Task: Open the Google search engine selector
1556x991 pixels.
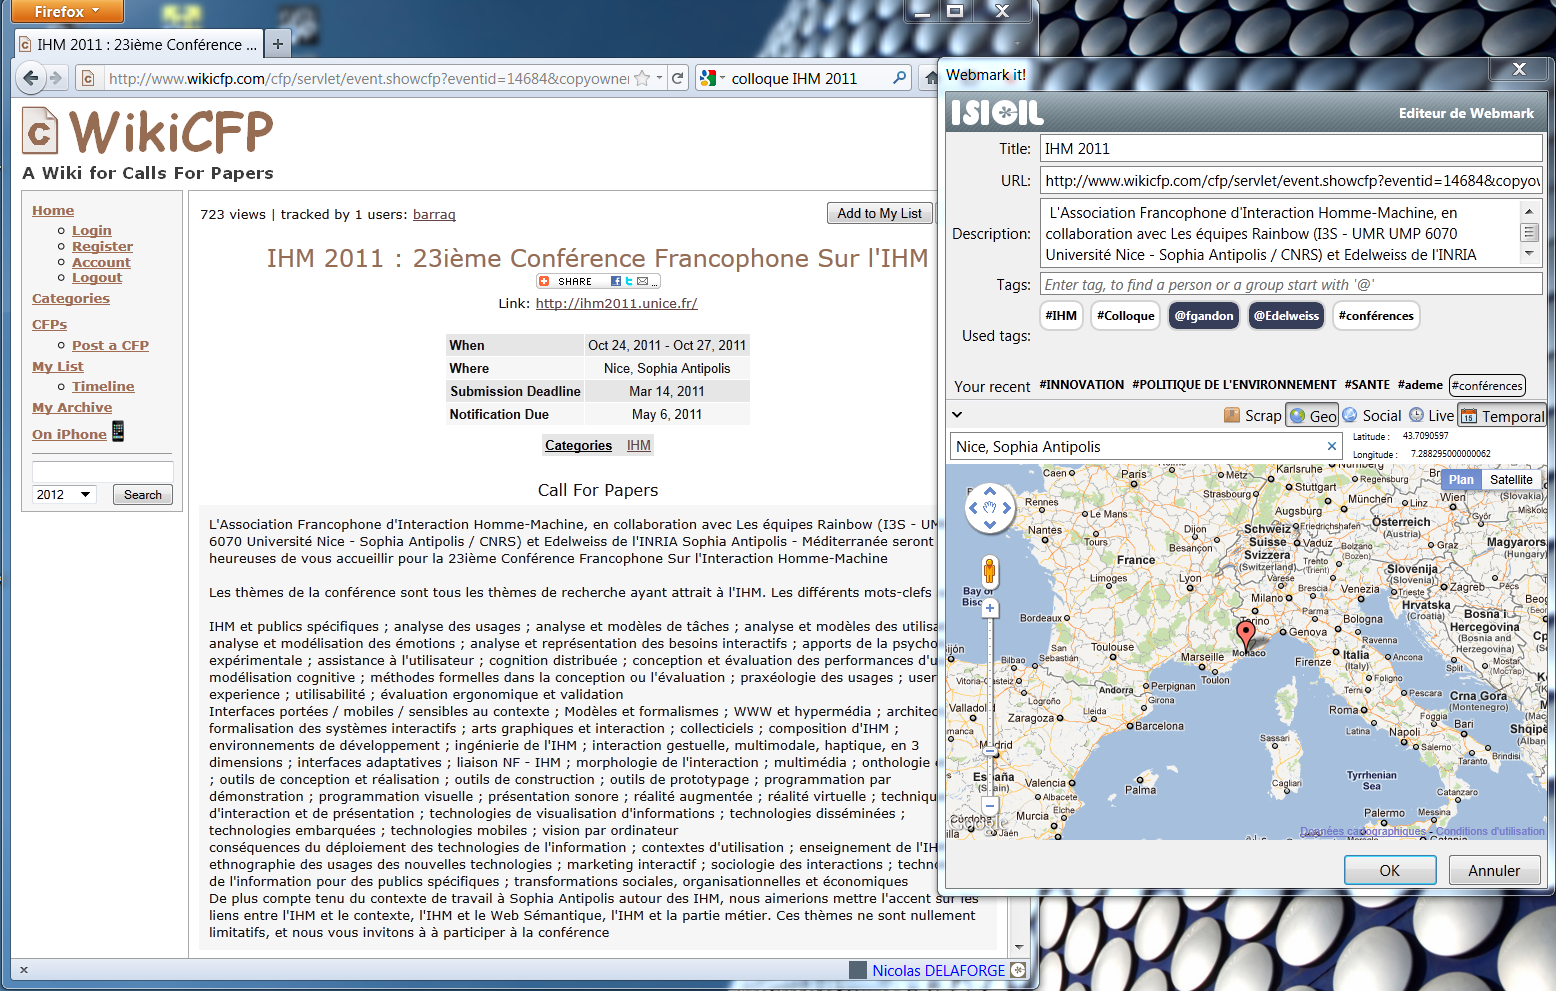Action: pyautogui.click(x=712, y=78)
